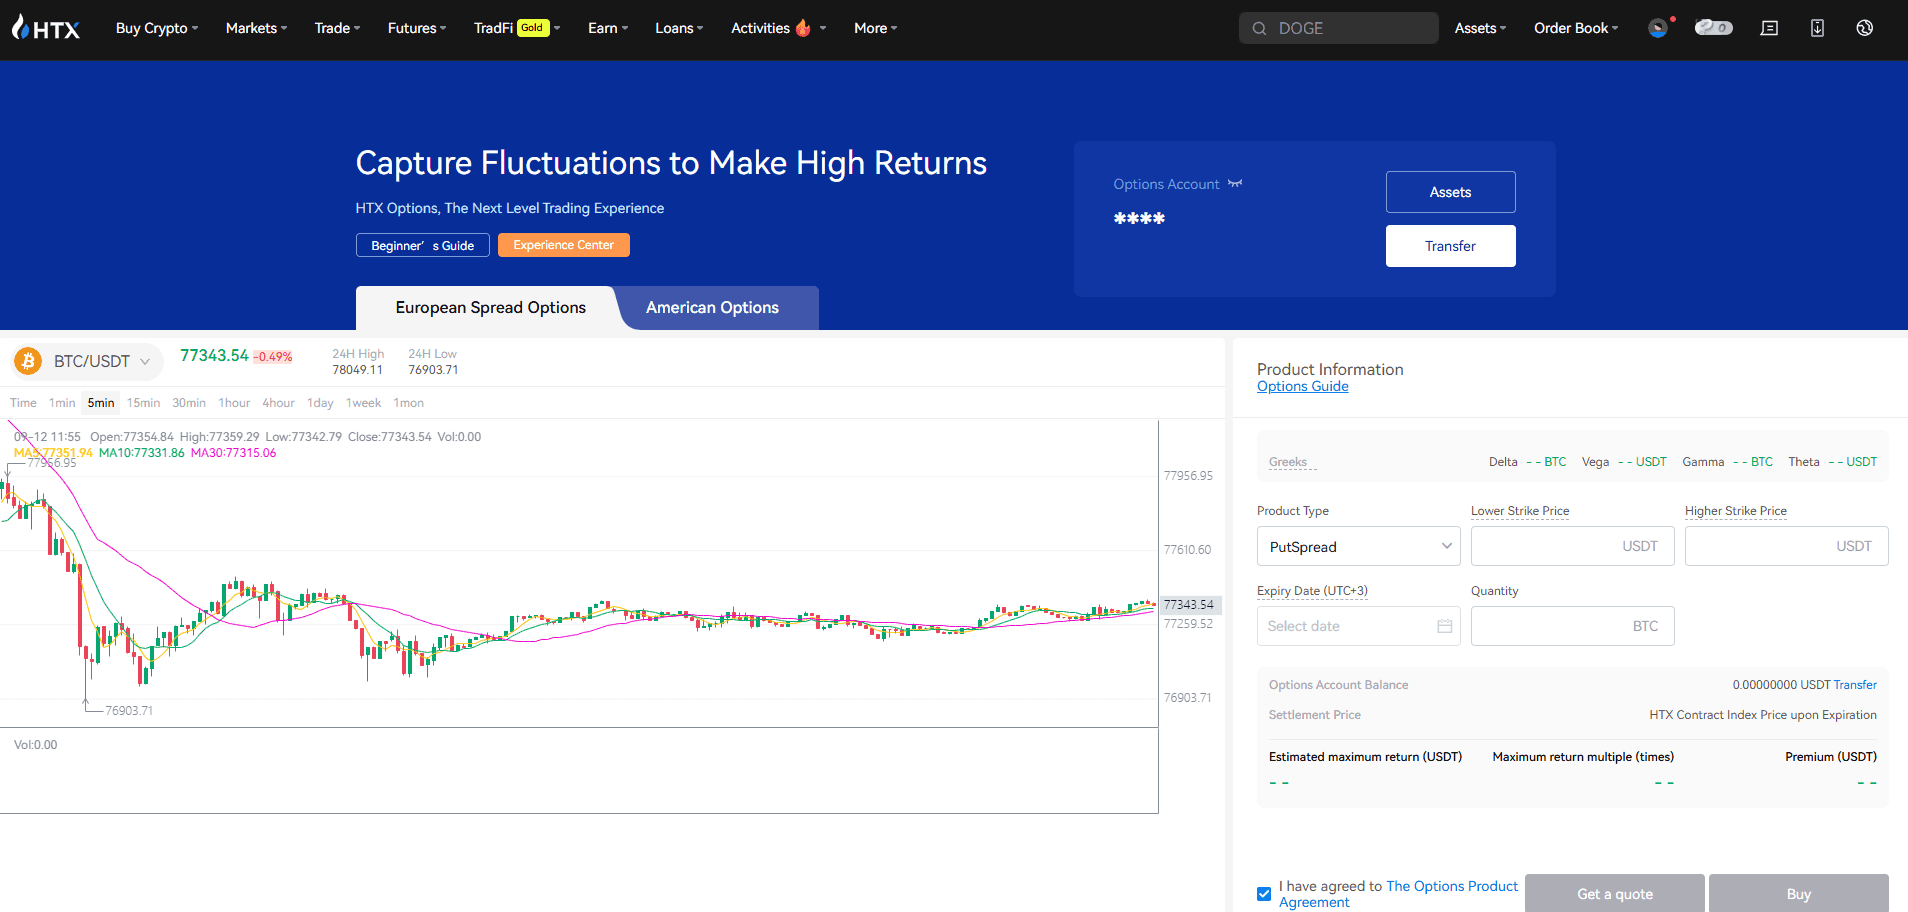Screen dimensions: 1908x912
Task: Click the Expiry Date (UTC+3) label
Action: (1312, 591)
